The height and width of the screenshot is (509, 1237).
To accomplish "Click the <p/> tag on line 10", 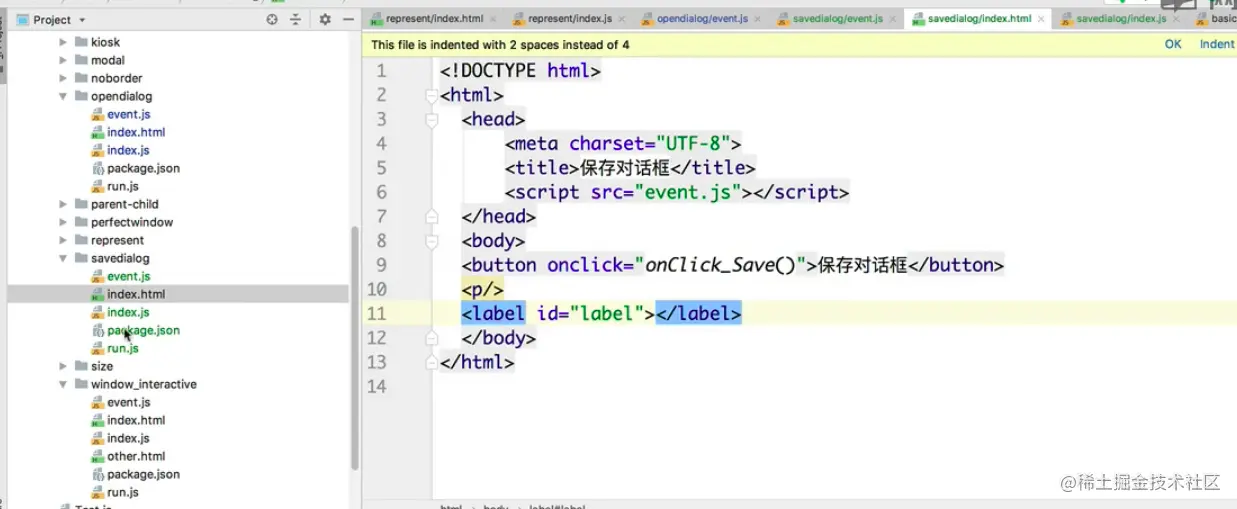I will click(484, 290).
